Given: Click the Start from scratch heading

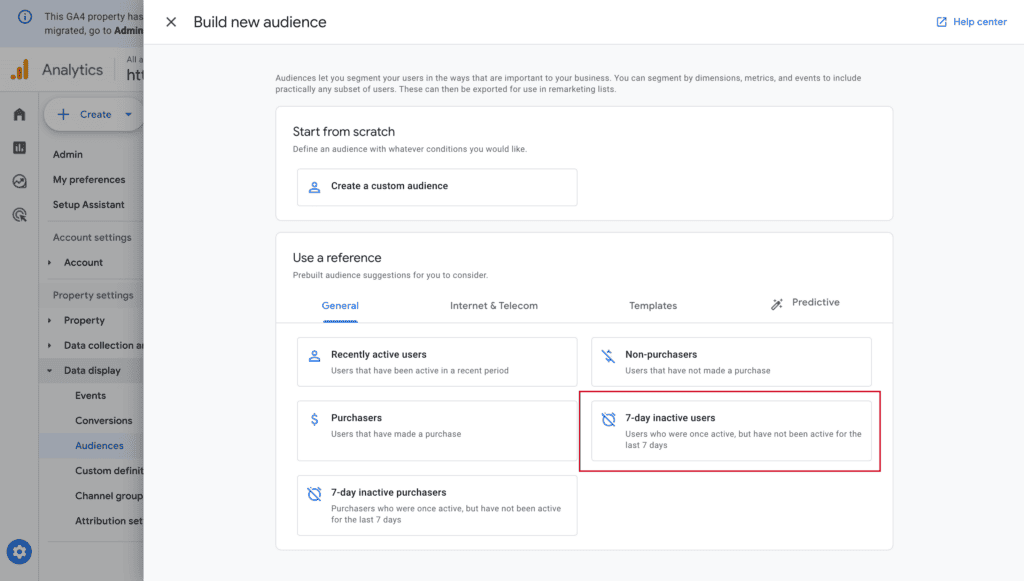Looking at the screenshot, I should [344, 132].
